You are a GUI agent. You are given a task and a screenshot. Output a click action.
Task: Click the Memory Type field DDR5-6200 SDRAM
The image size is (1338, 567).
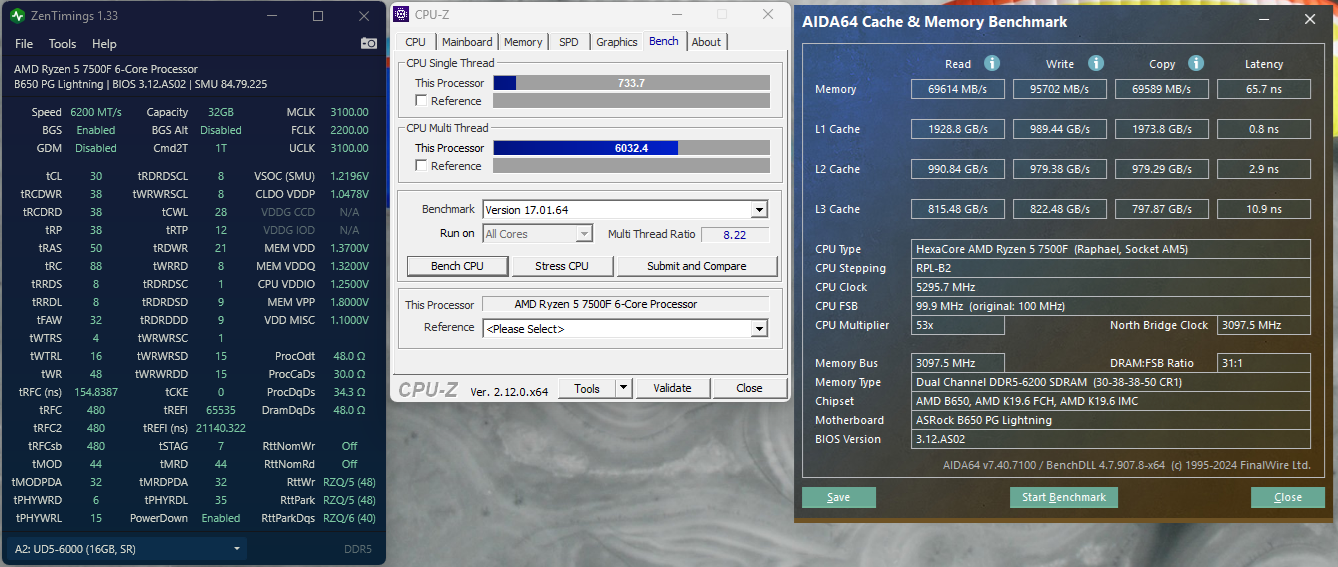(x=1111, y=382)
